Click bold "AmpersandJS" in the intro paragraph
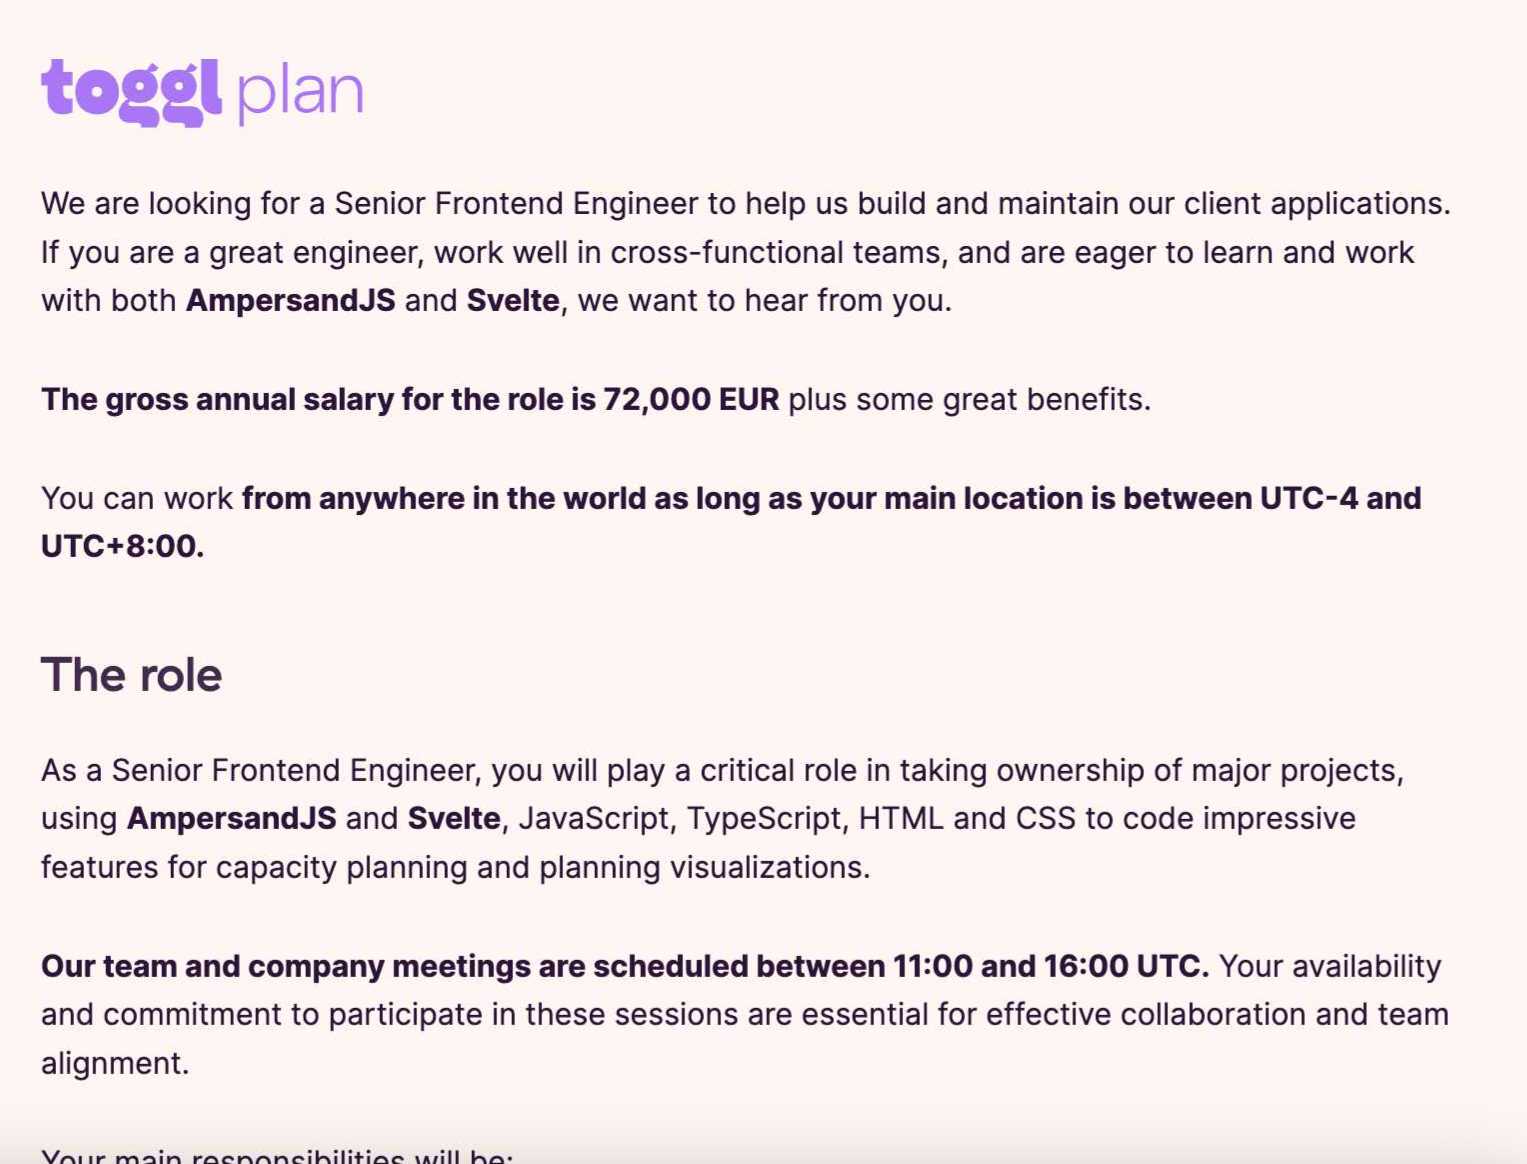Image resolution: width=1527 pixels, height=1164 pixels. pyautogui.click(x=290, y=300)
